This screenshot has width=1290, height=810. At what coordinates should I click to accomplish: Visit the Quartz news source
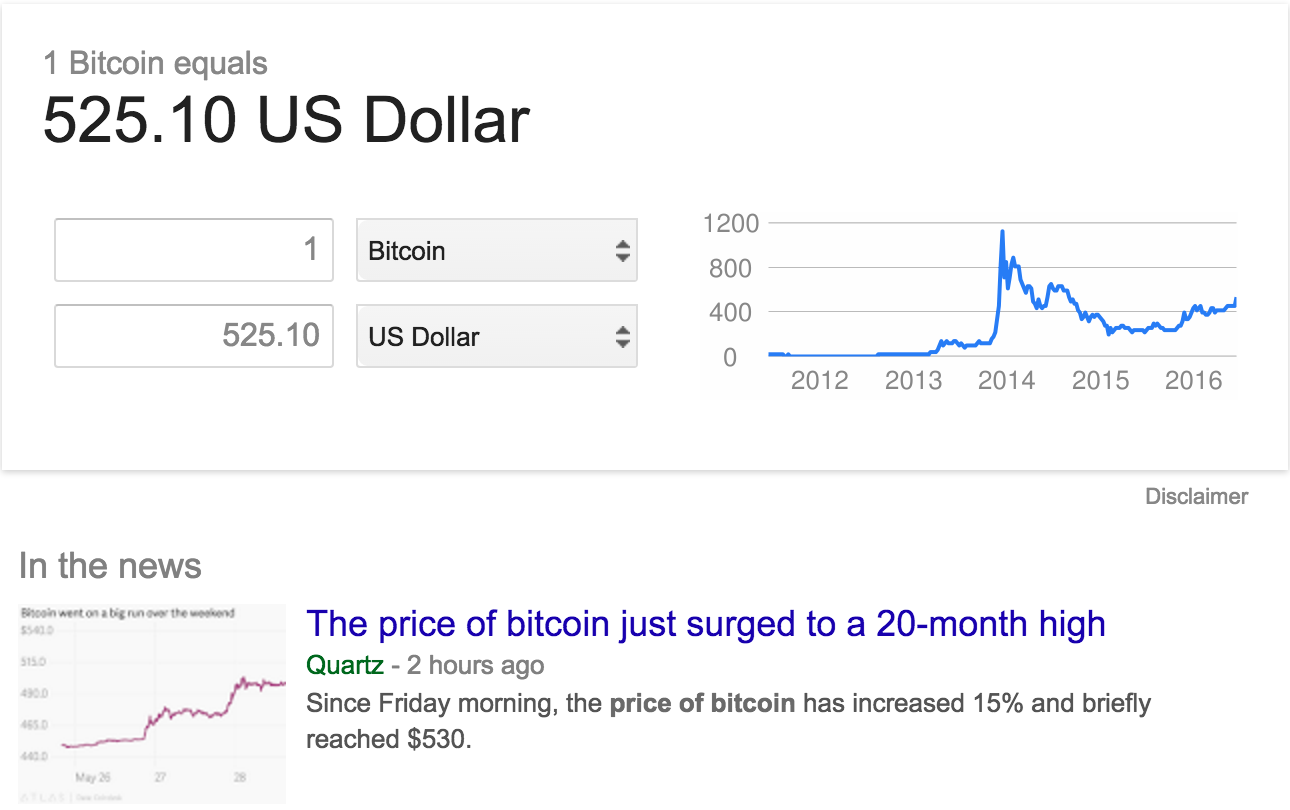click(343, 664)
